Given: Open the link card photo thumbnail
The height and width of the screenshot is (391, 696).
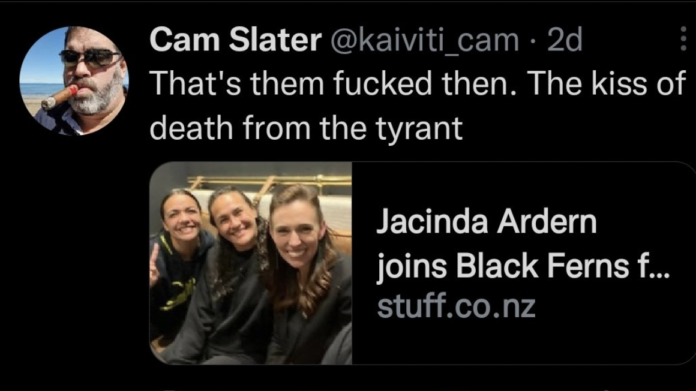Looking at the screenshot, I should (x=251, y=263).
